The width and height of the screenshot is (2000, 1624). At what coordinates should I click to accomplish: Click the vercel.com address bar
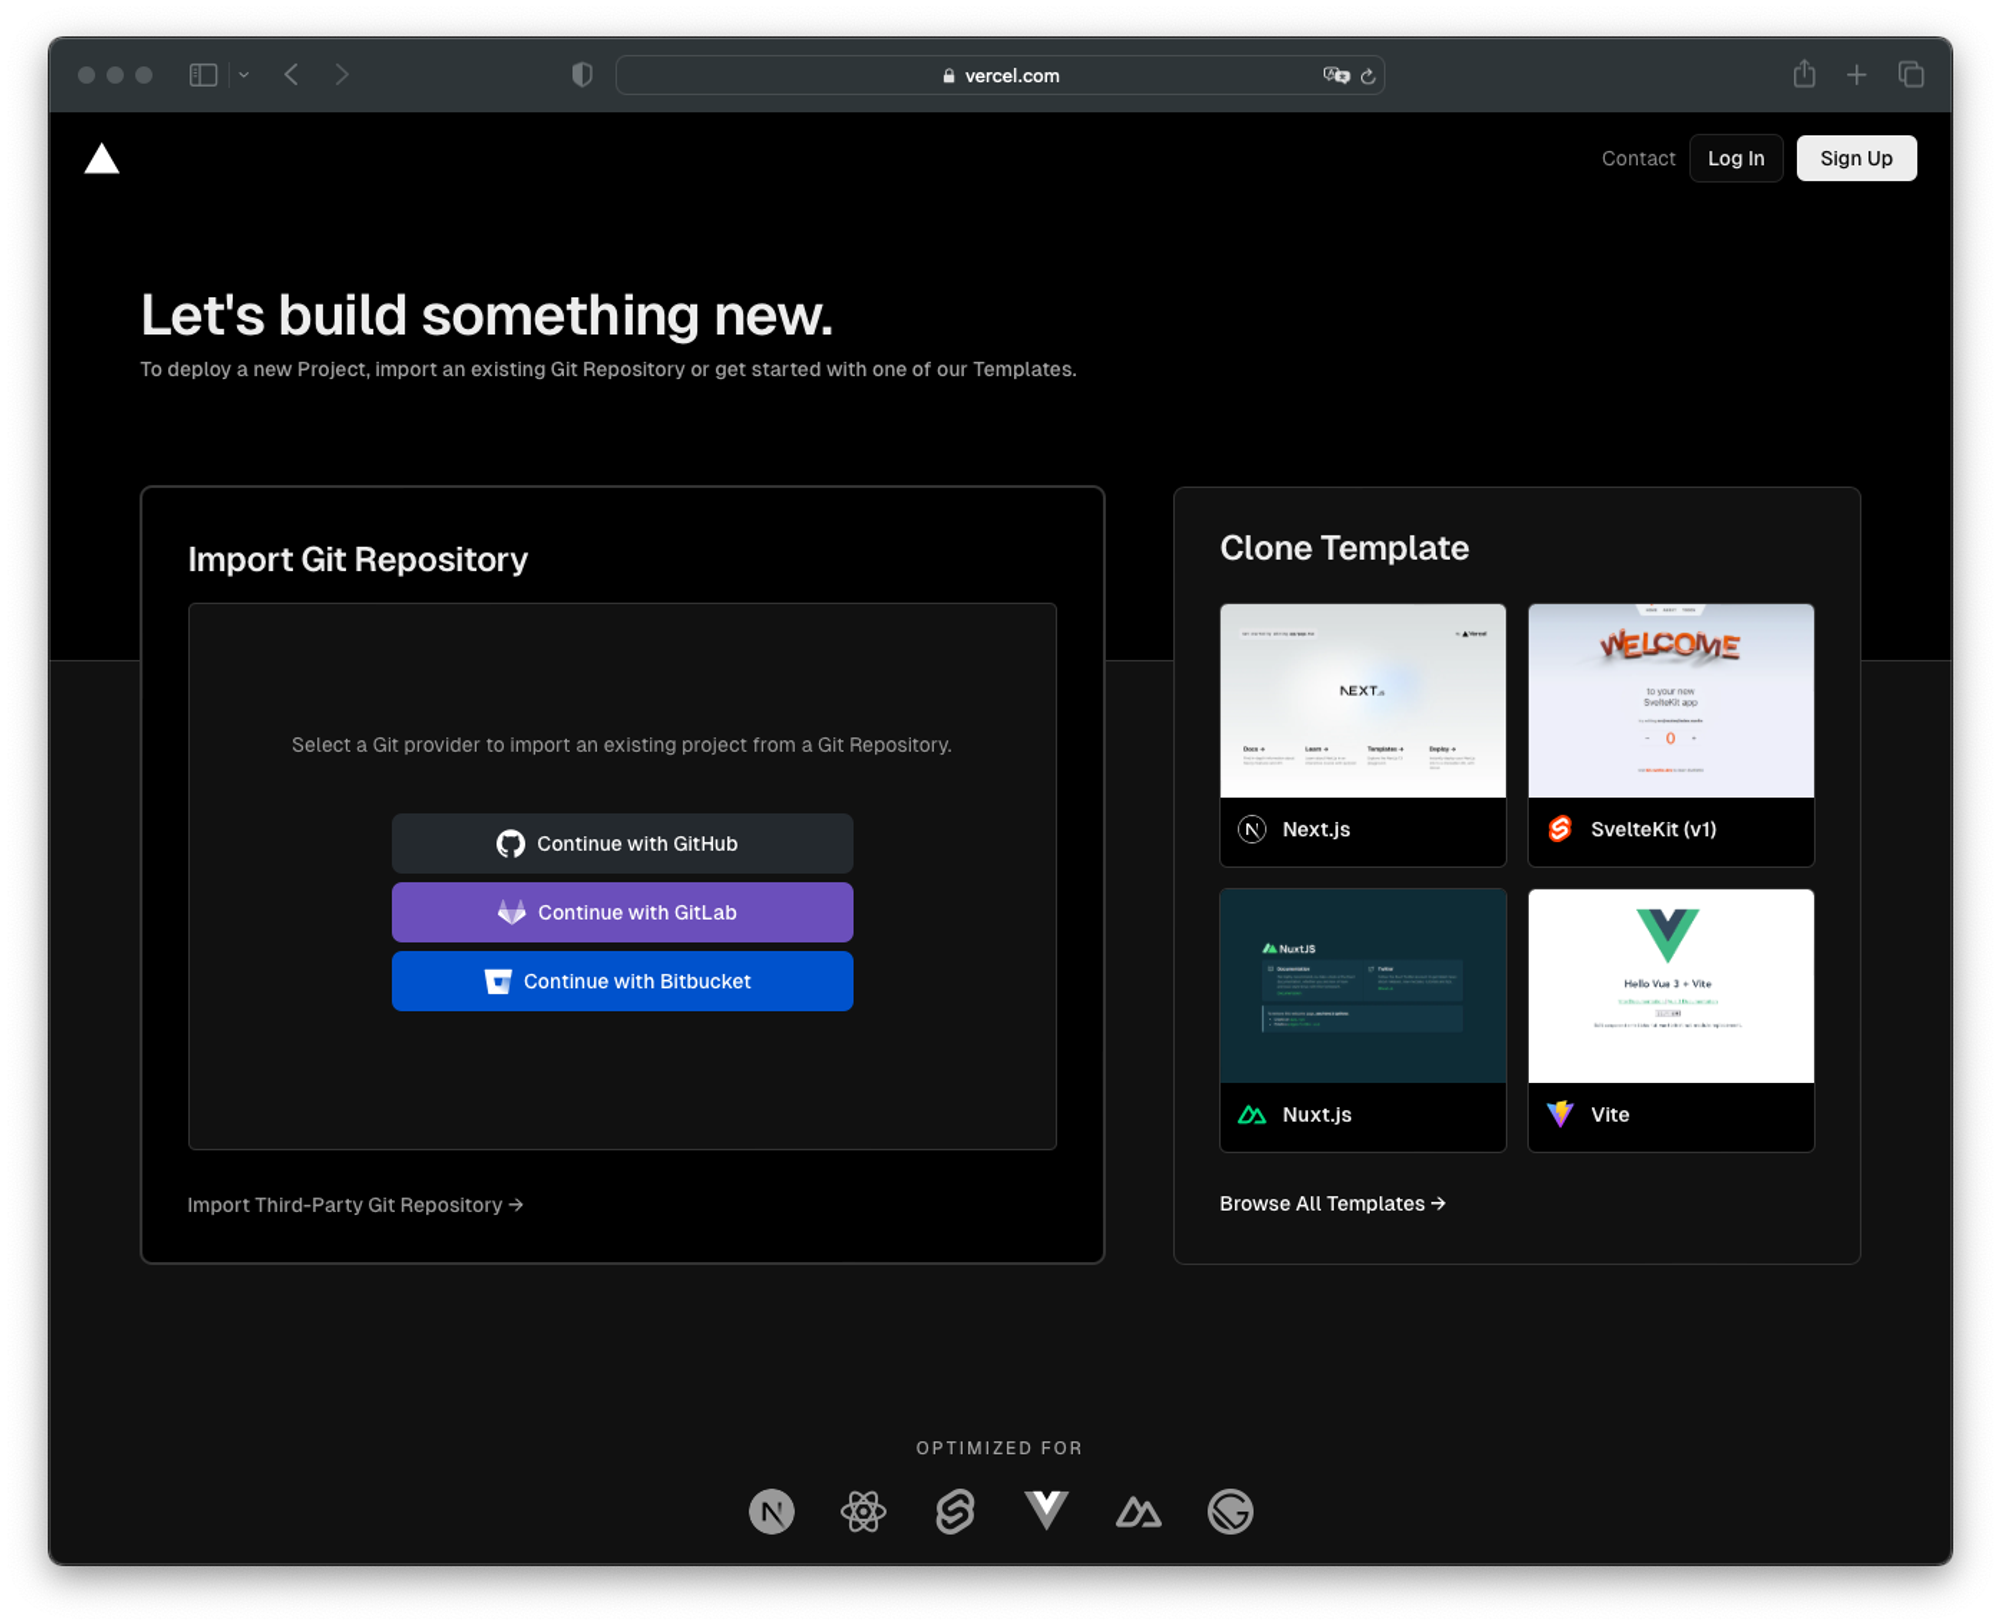pyautogui.click(x=1000, y=75)
